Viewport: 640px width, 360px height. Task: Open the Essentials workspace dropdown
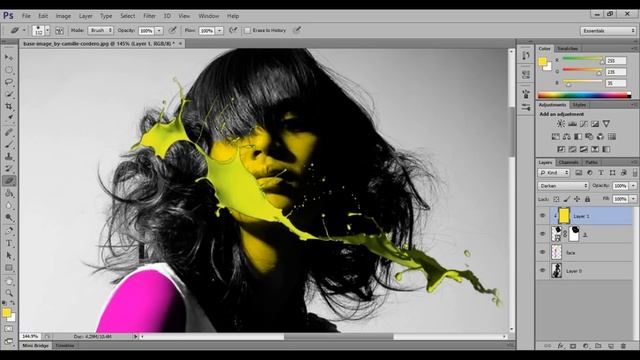tap(608, 31)
